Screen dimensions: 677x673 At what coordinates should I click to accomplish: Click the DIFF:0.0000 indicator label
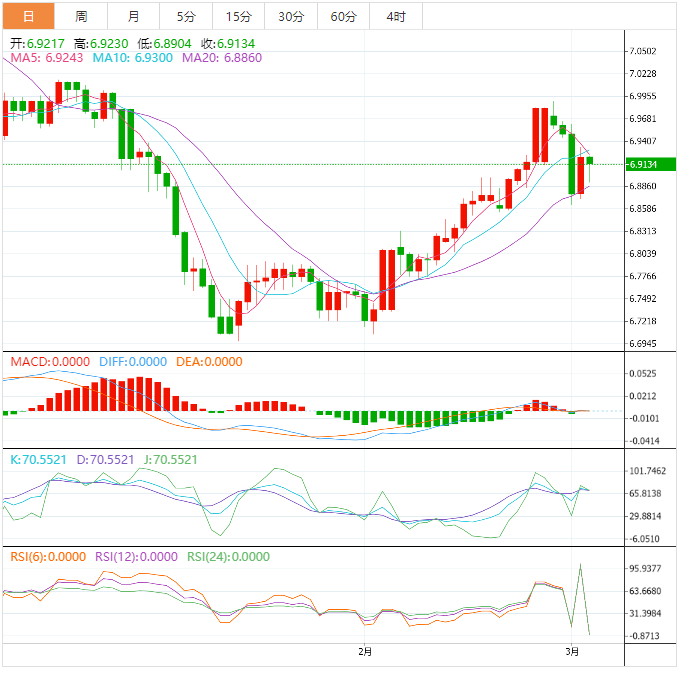click(133, 362)
